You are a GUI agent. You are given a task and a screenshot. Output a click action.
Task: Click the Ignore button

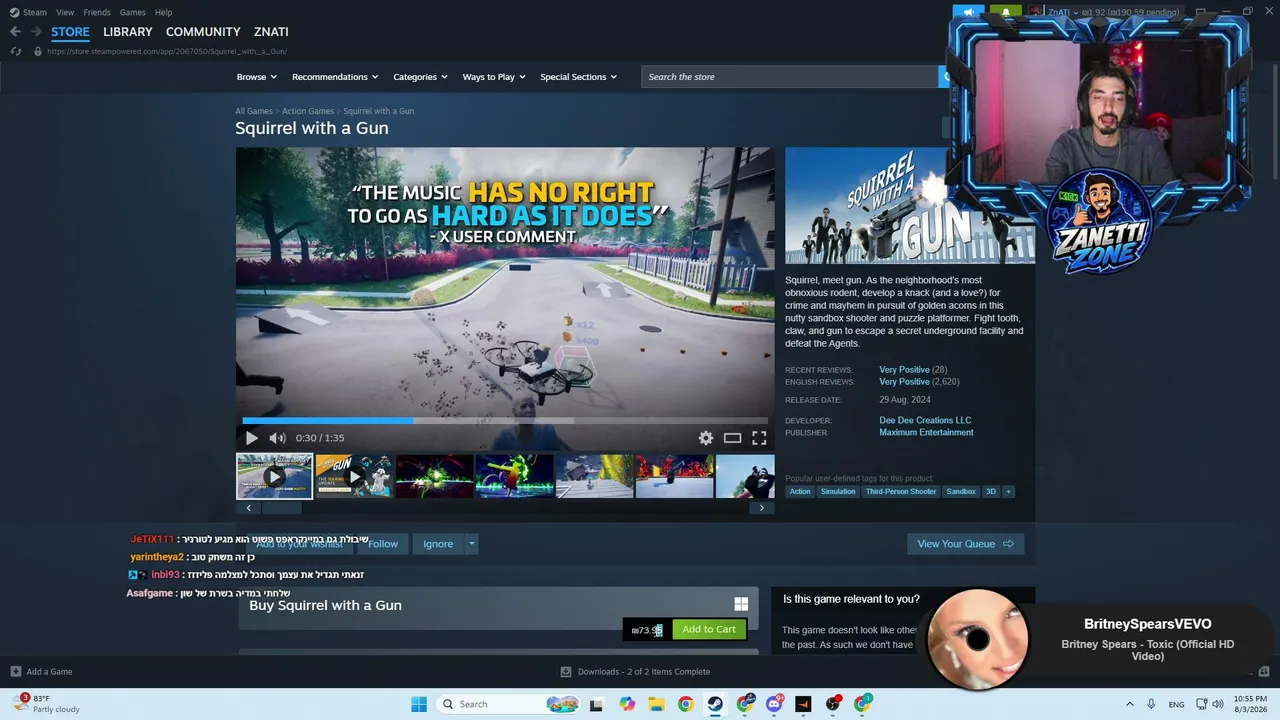438,544
